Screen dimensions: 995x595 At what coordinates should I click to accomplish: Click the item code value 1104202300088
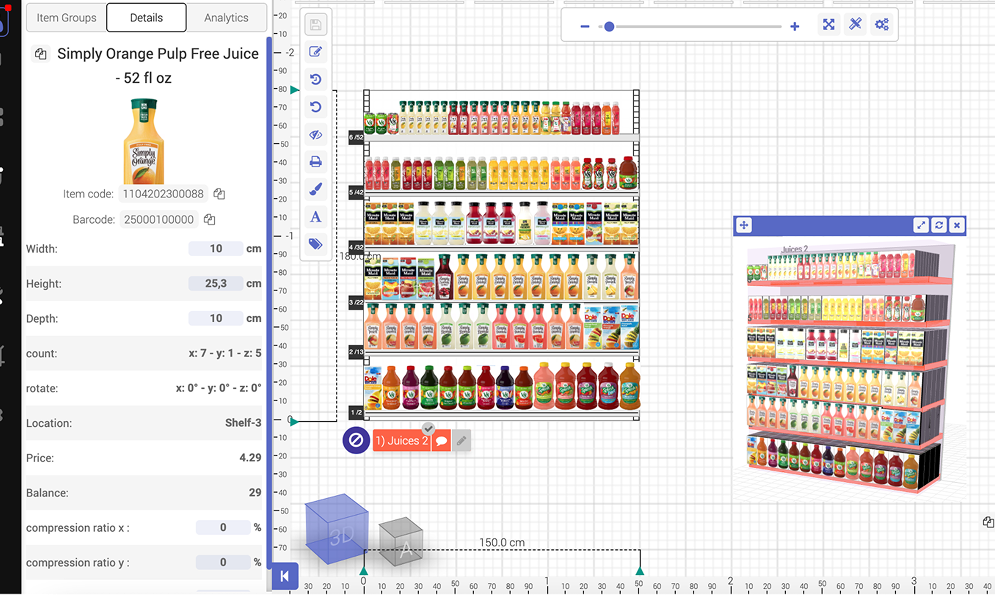coord(163,193)
